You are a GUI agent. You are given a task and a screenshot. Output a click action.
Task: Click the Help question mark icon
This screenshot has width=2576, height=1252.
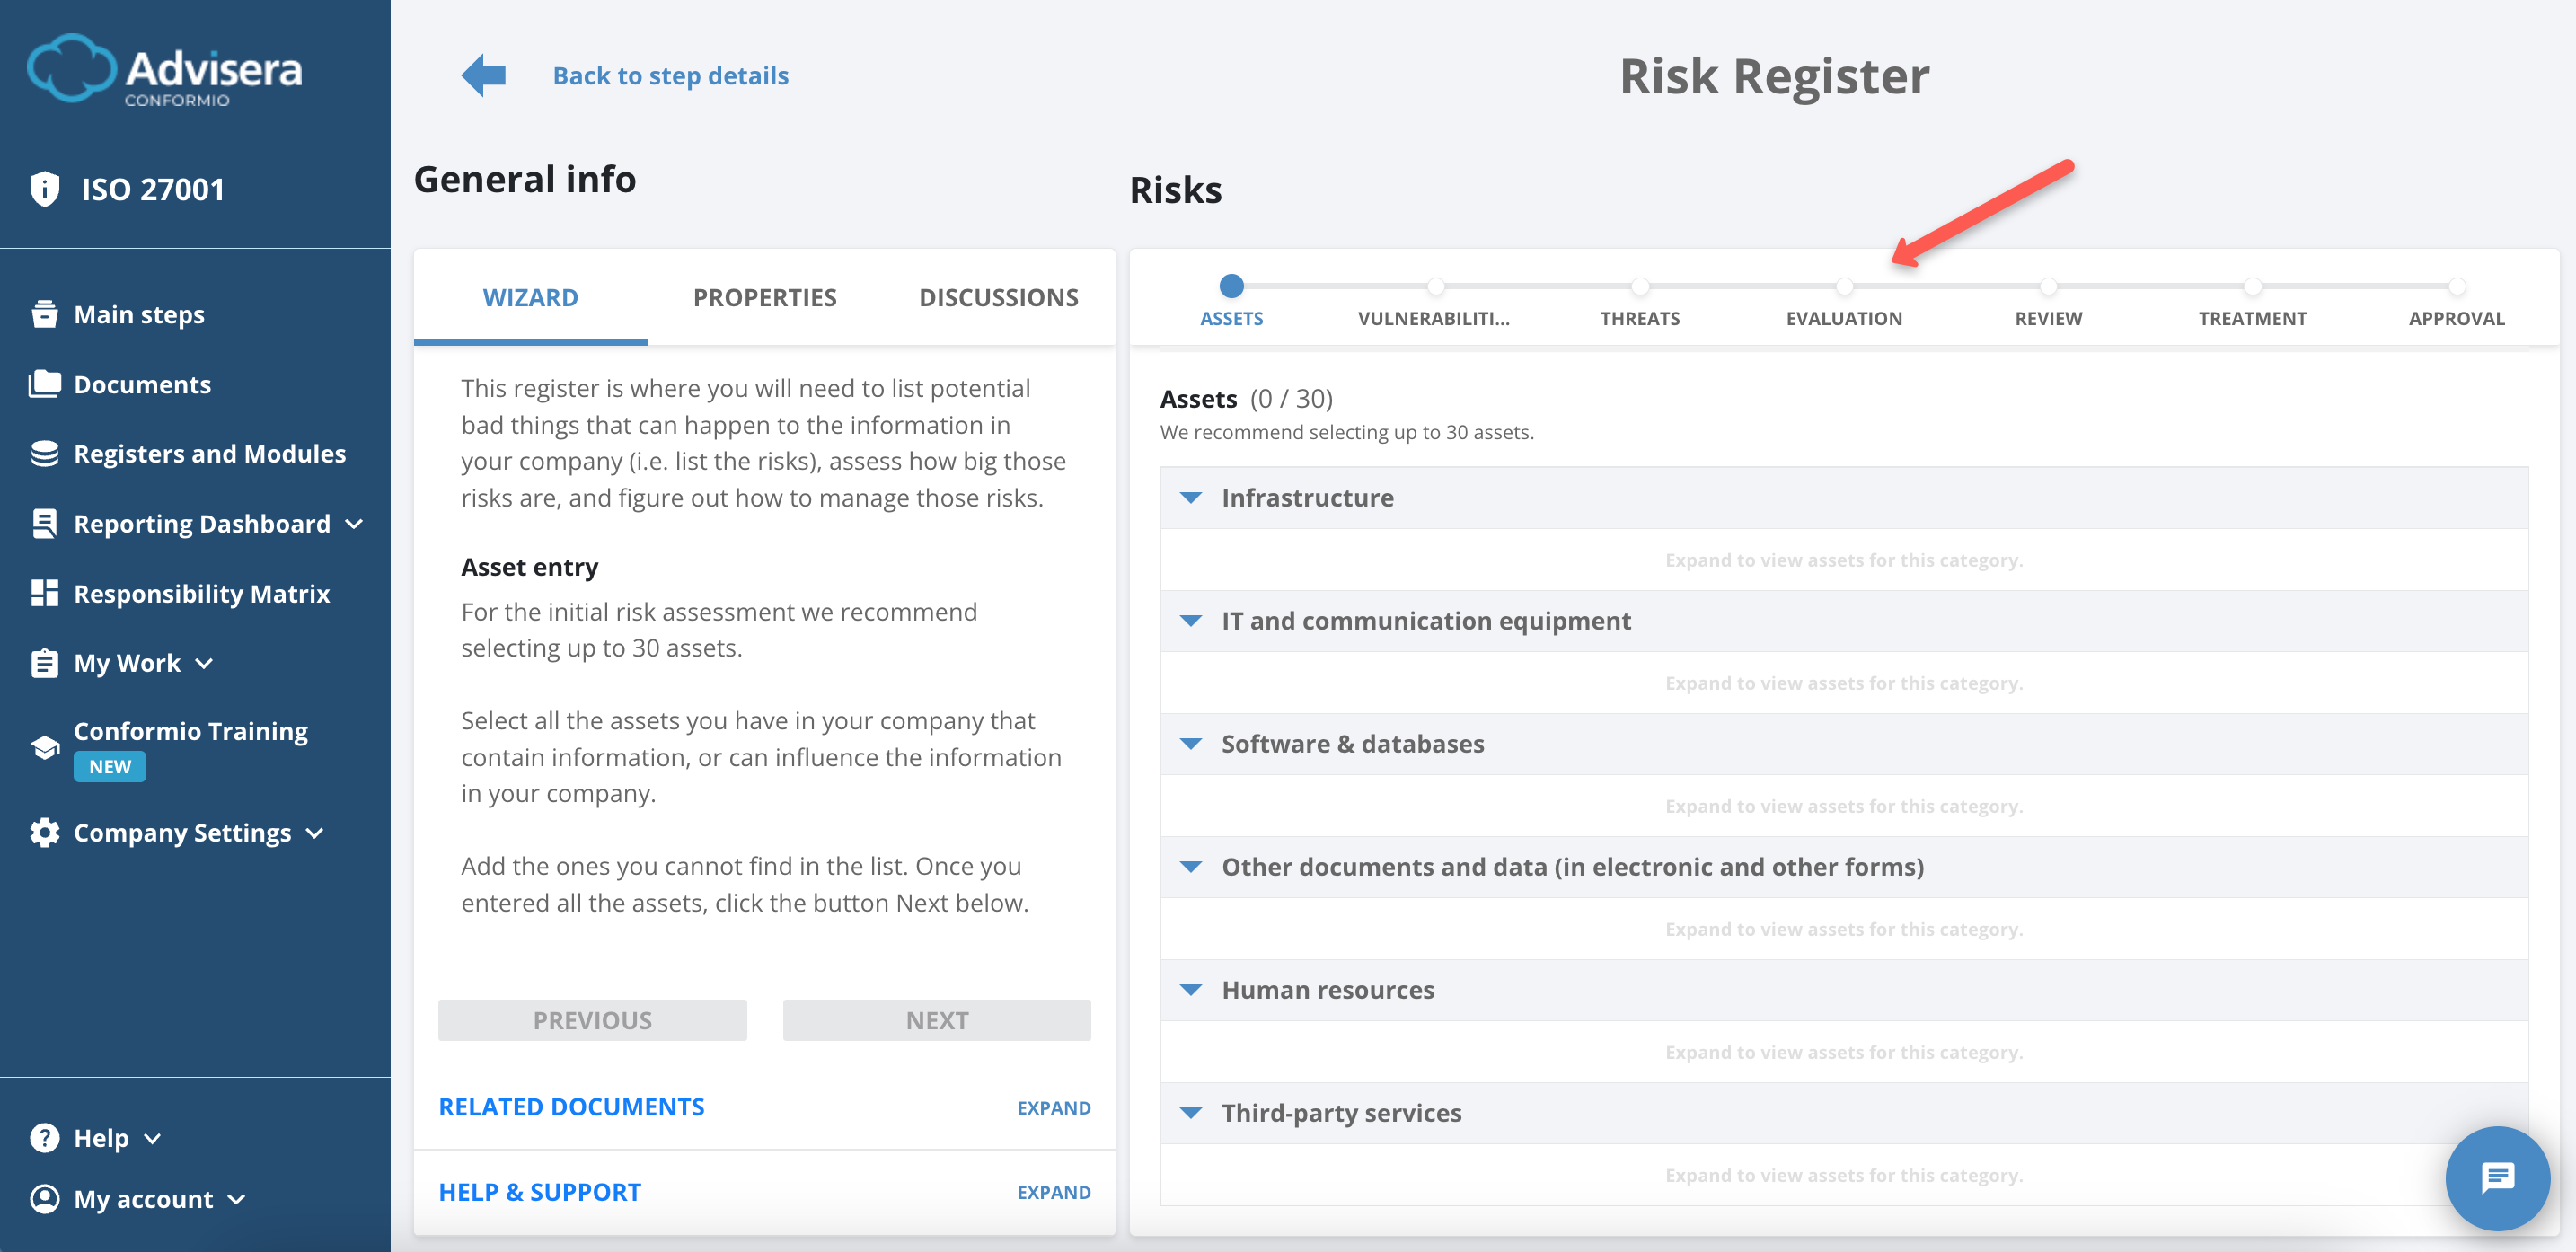coord(45,1137)
